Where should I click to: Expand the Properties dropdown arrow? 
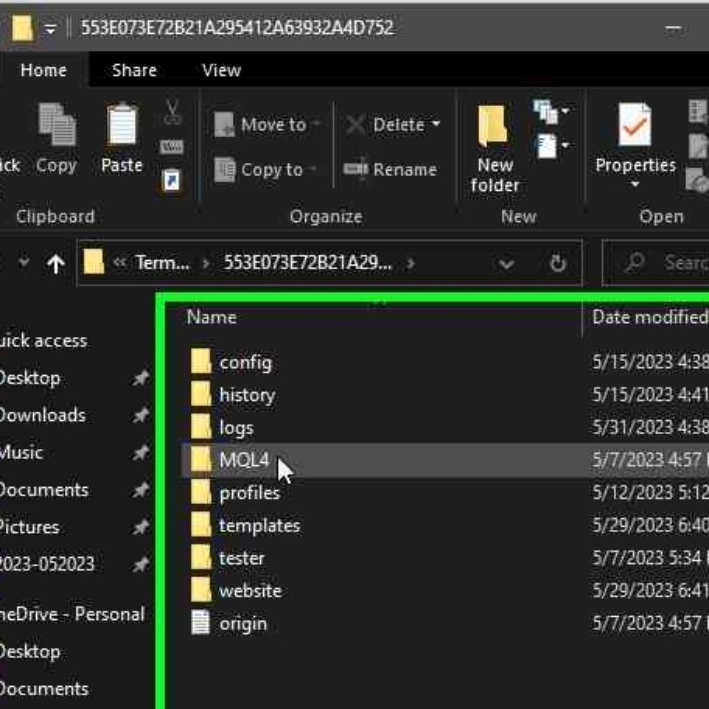click(635, 184)
